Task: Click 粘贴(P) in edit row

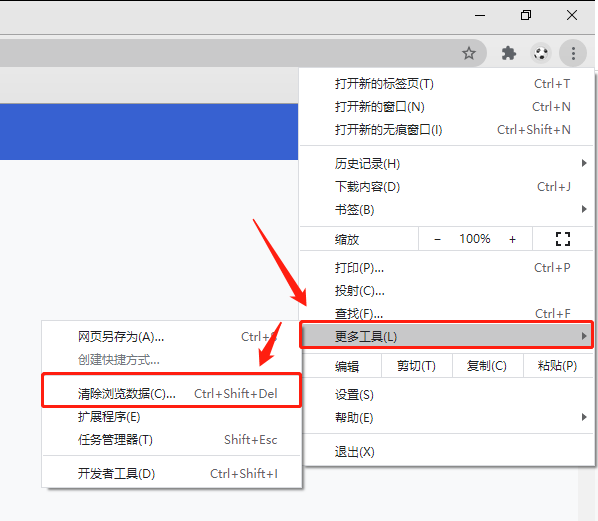Action: coord(557,366)
